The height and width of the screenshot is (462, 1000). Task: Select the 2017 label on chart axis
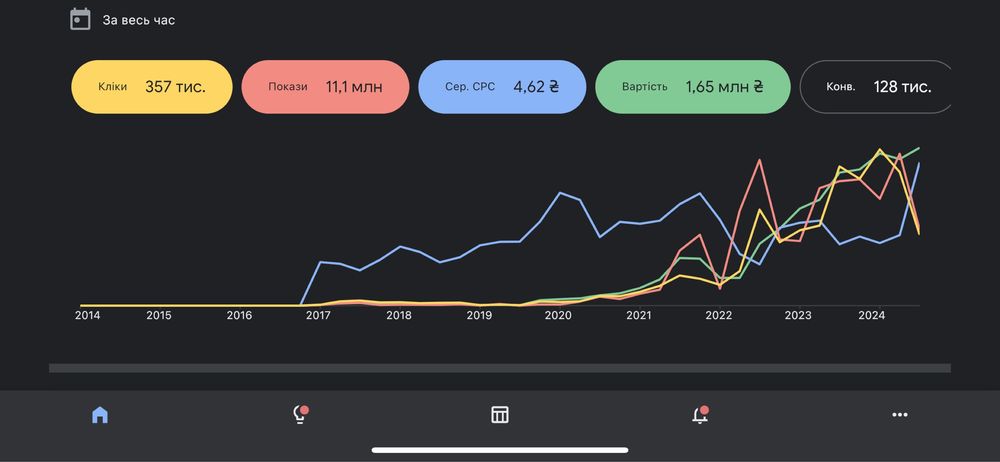point(318,315)
